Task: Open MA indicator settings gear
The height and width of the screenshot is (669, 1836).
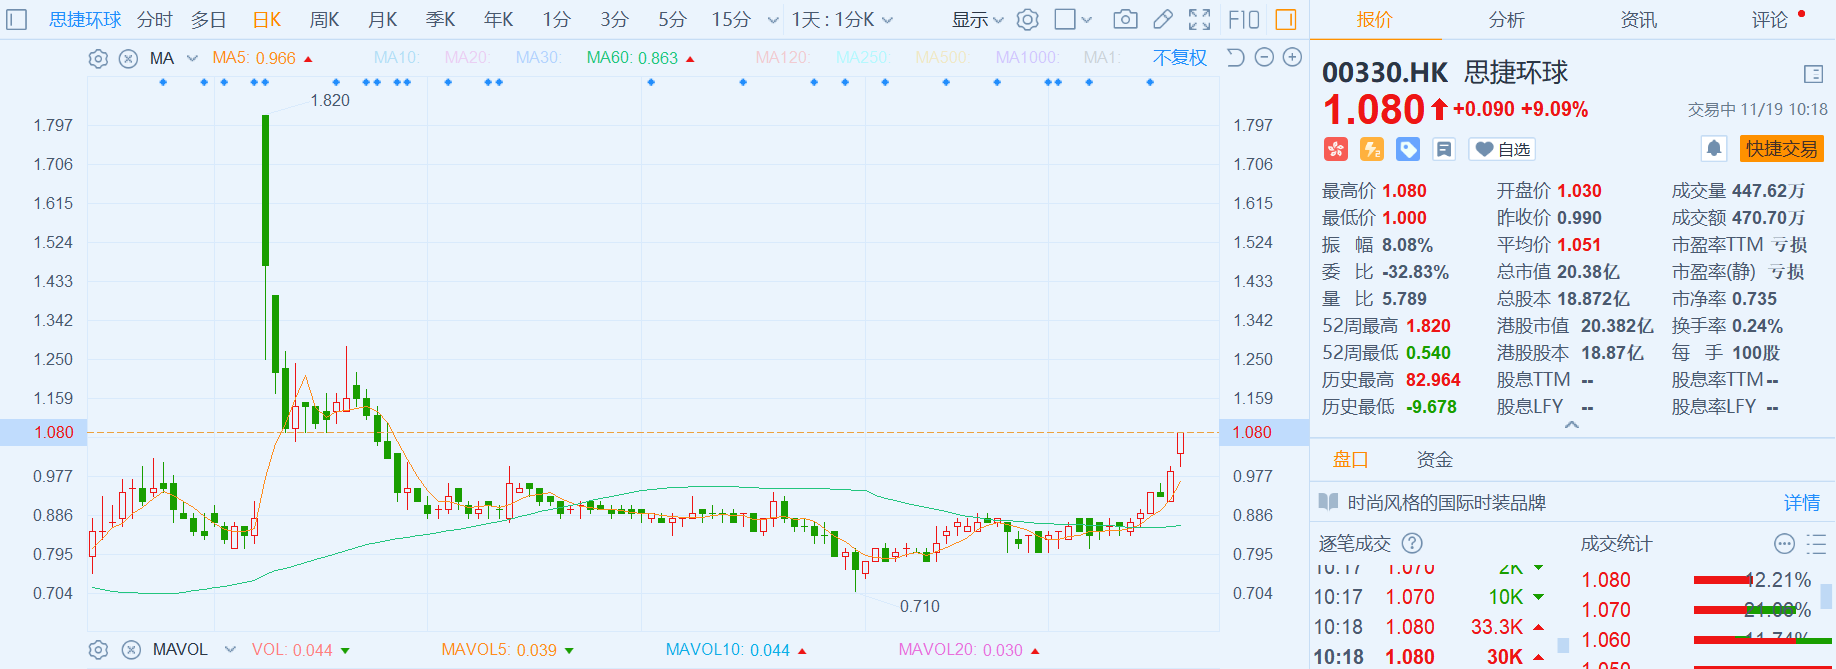Action: pos(98,58)
